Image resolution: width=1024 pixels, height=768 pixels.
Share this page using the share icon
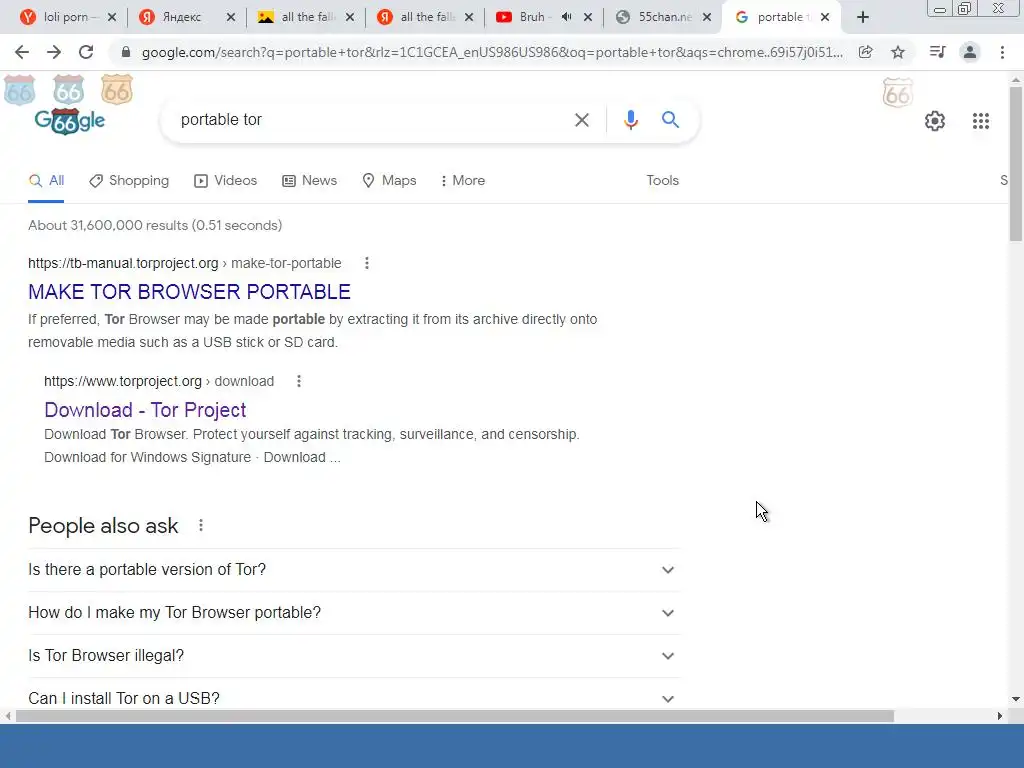point(865,52)
